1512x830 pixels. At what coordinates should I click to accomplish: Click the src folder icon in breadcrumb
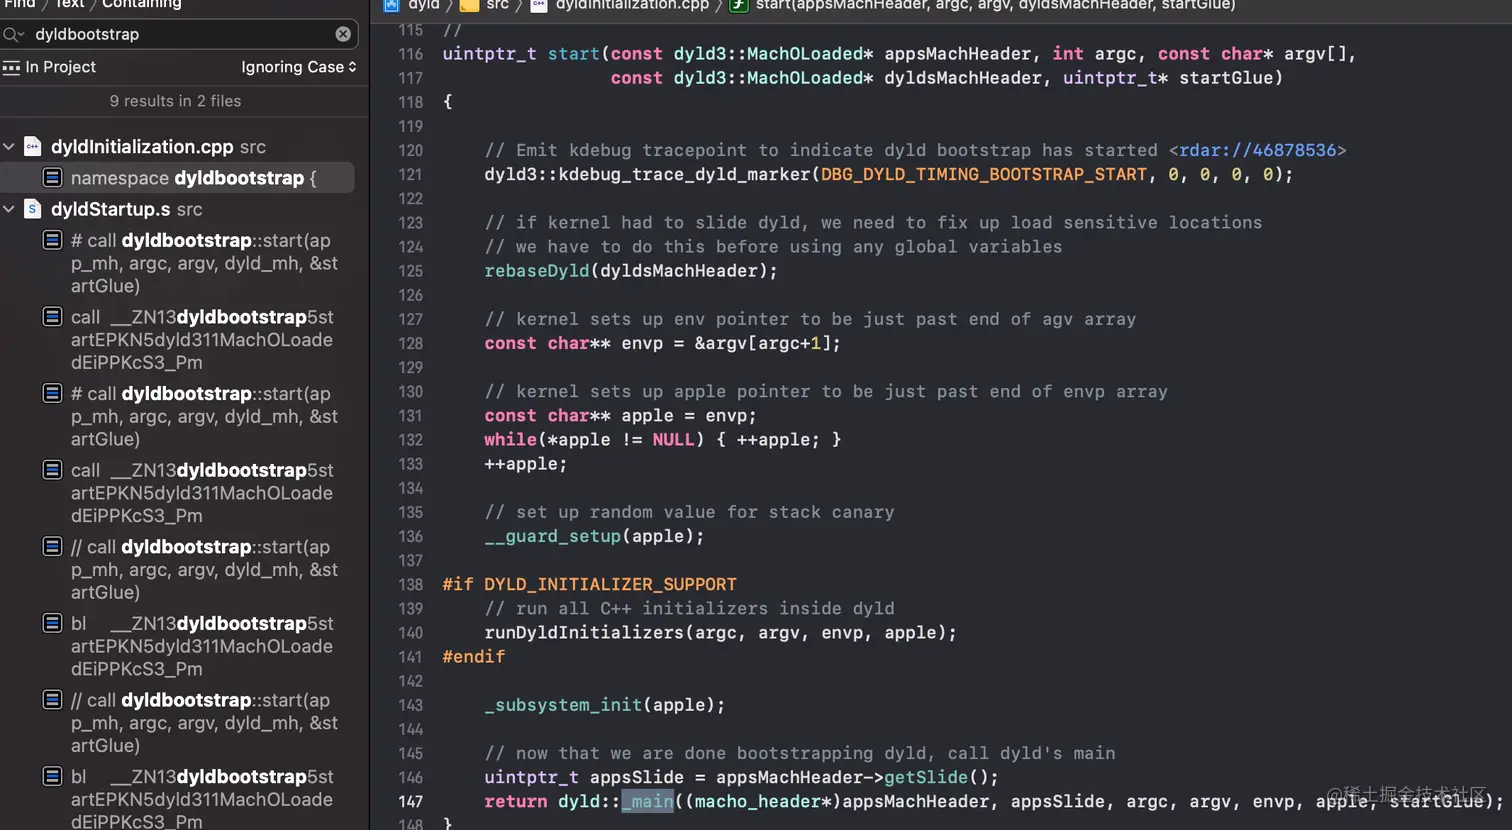[469, 5]
